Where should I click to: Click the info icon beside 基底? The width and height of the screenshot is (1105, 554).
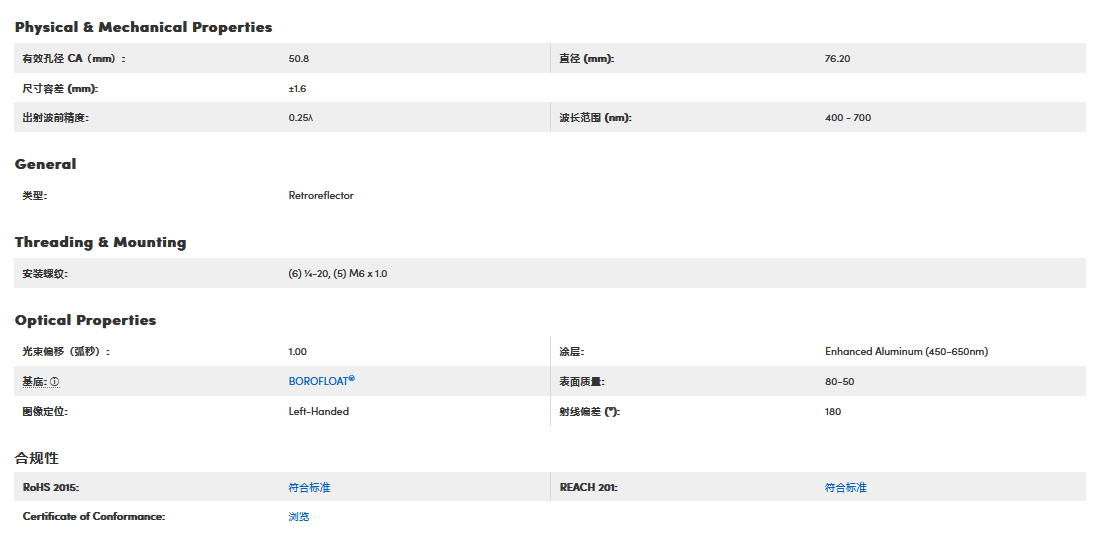[55, 382]
